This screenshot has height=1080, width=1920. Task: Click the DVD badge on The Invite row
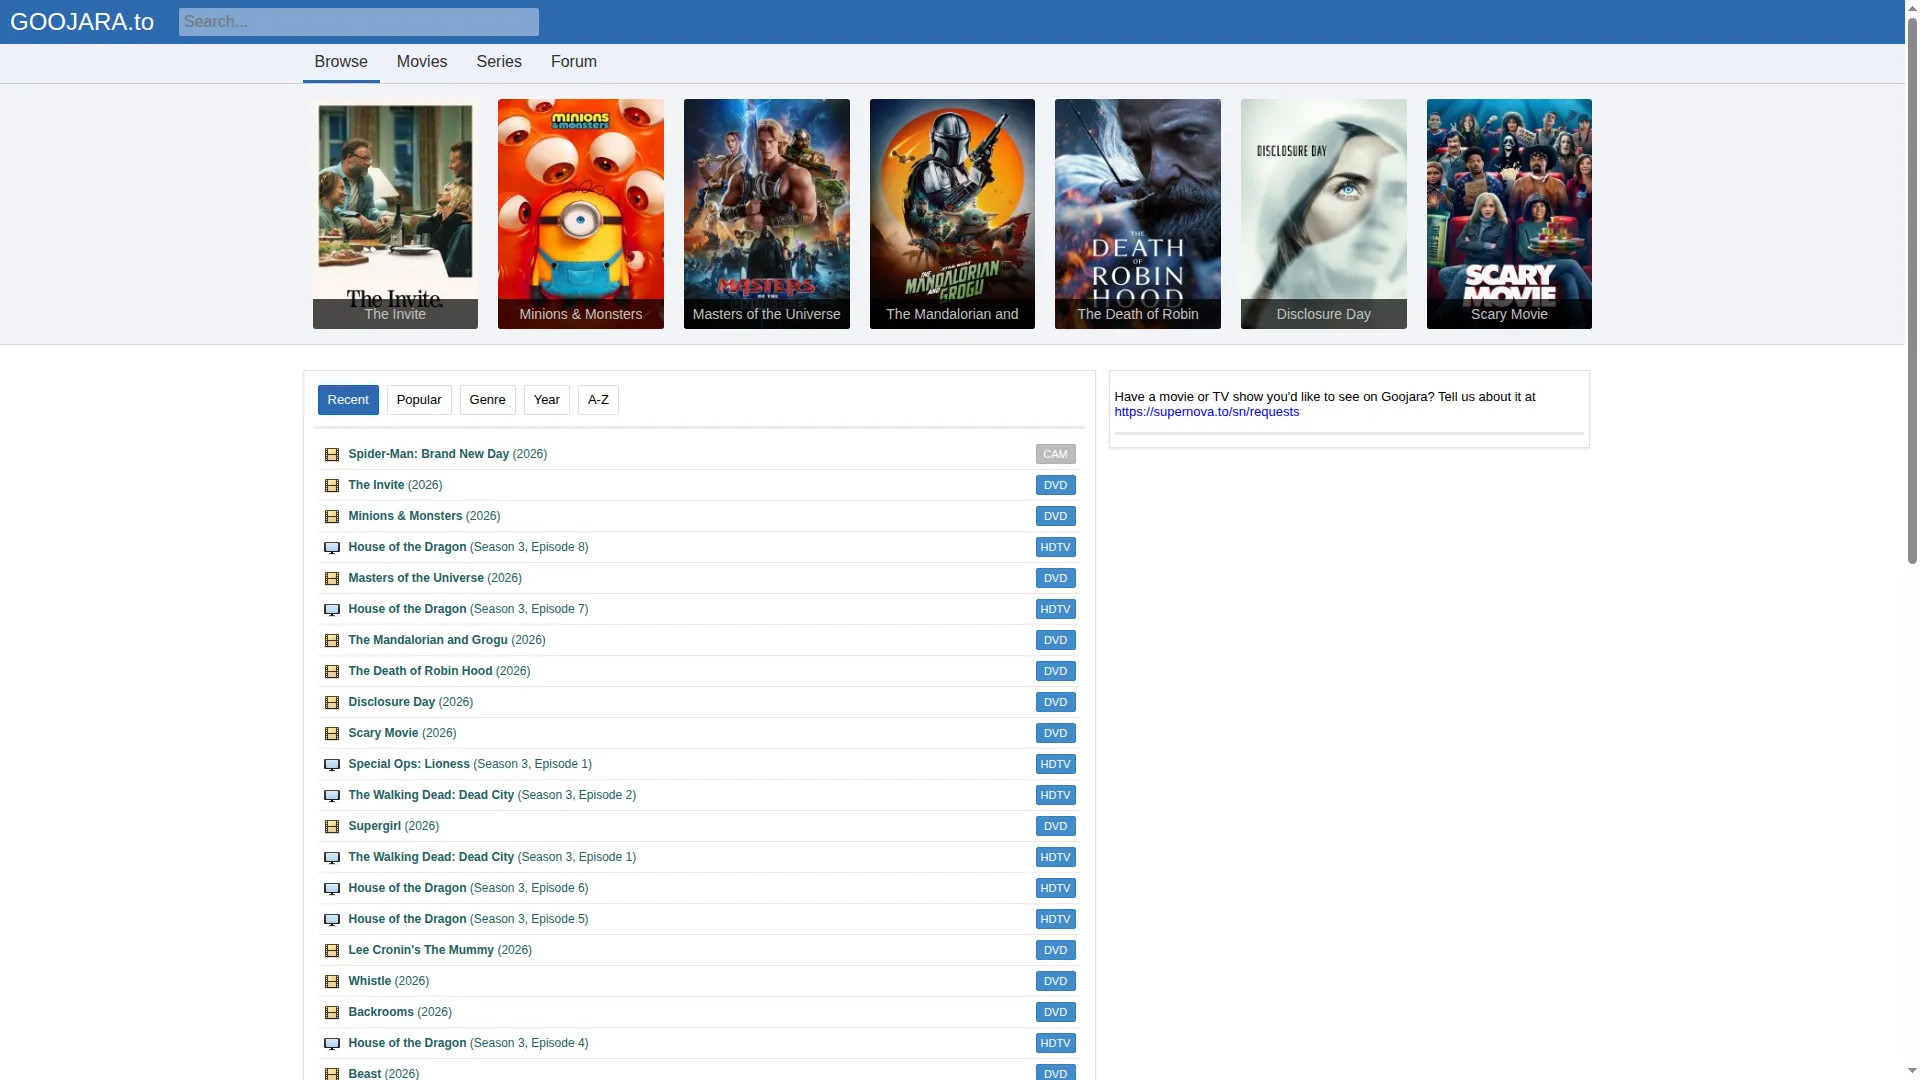tap(1055, 485)
